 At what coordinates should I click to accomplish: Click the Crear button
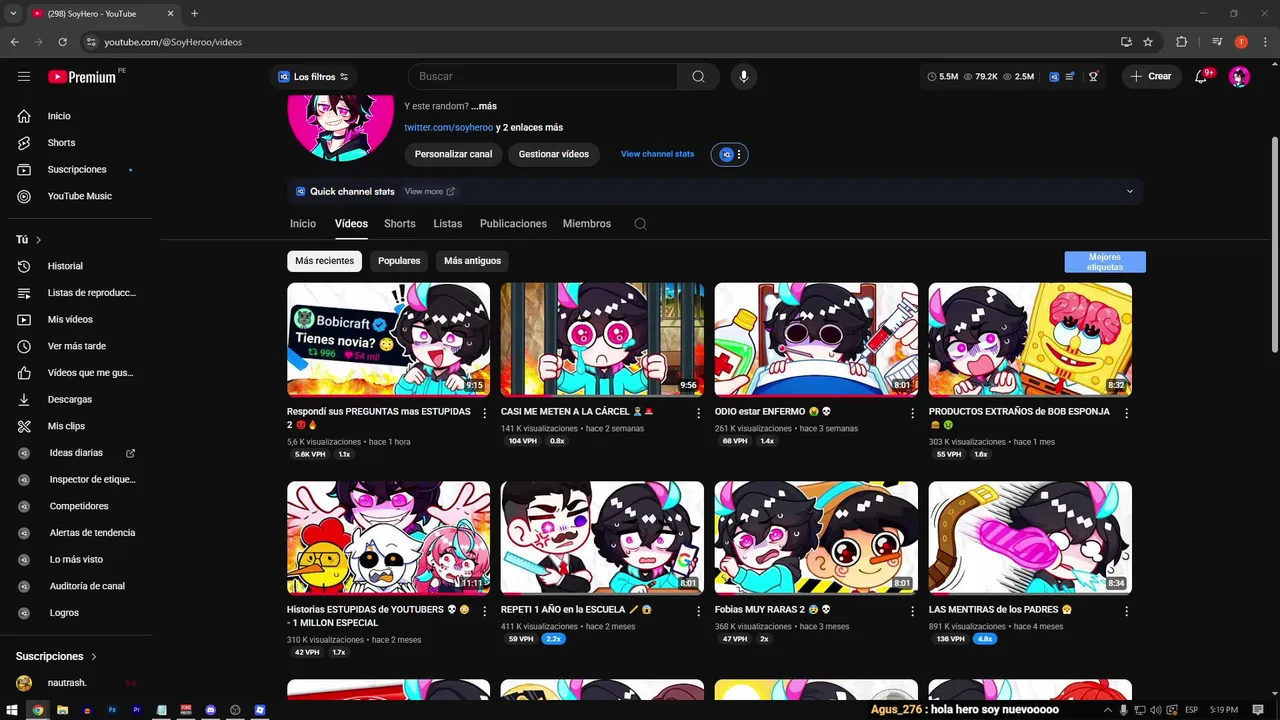[x=1151, y=76]
